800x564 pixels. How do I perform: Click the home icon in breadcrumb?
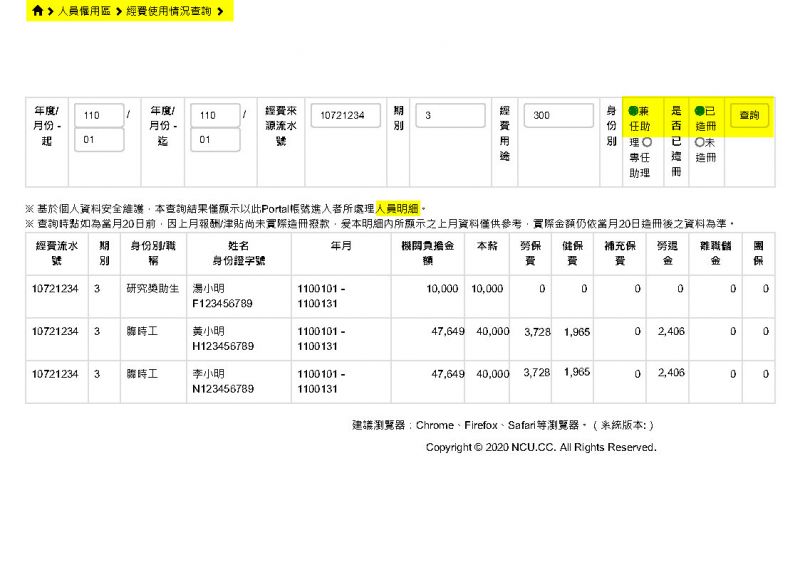(37, 11)
